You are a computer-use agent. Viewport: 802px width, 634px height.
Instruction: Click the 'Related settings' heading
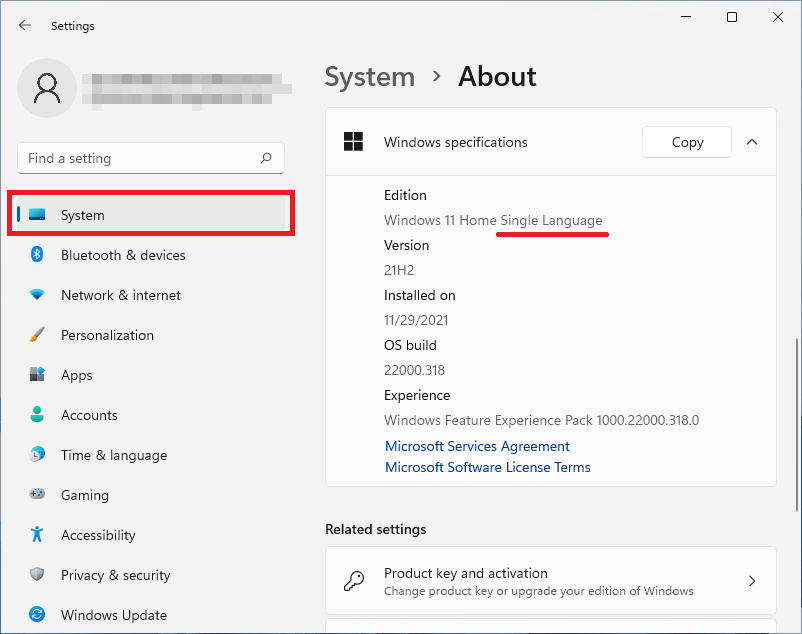[x=375, y=529]
